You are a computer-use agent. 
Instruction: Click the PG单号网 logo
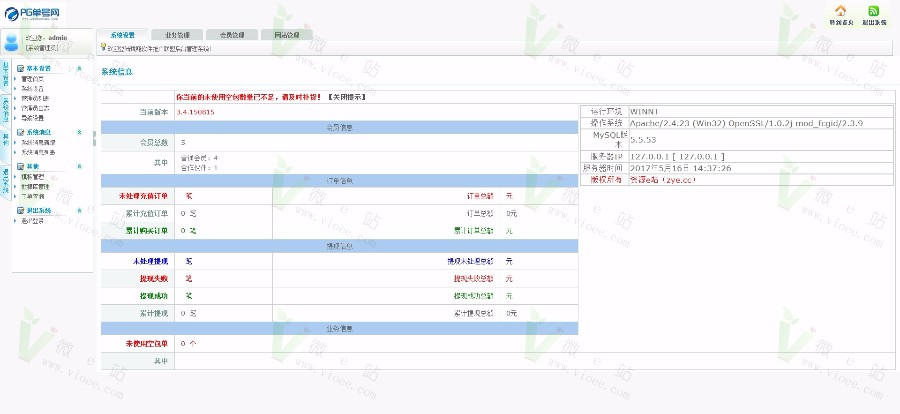34,13
